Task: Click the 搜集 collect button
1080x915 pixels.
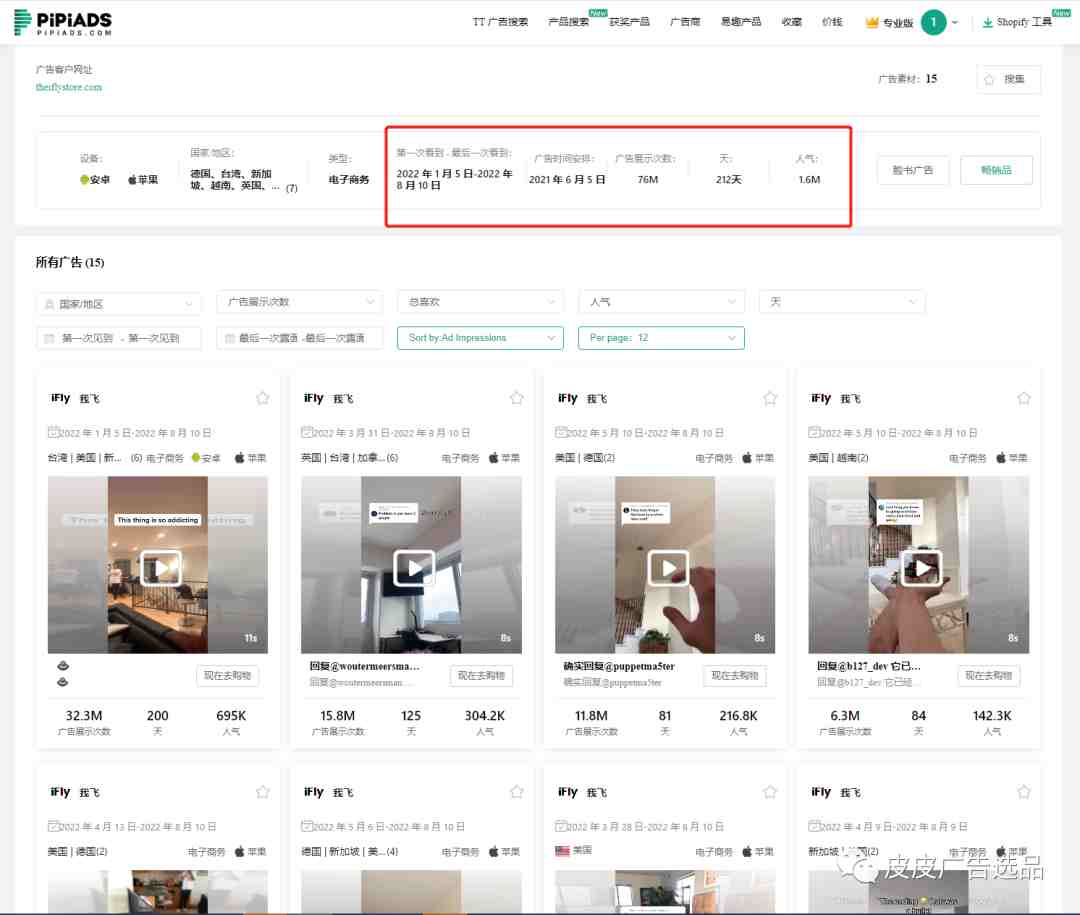Action: pos(1008,79)
